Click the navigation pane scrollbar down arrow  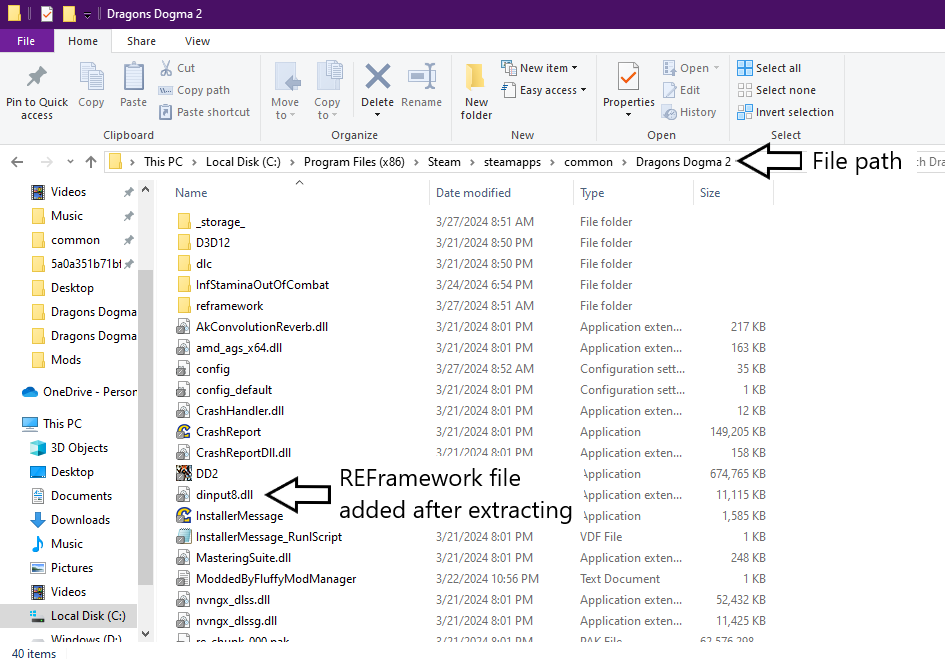(145, 633)
